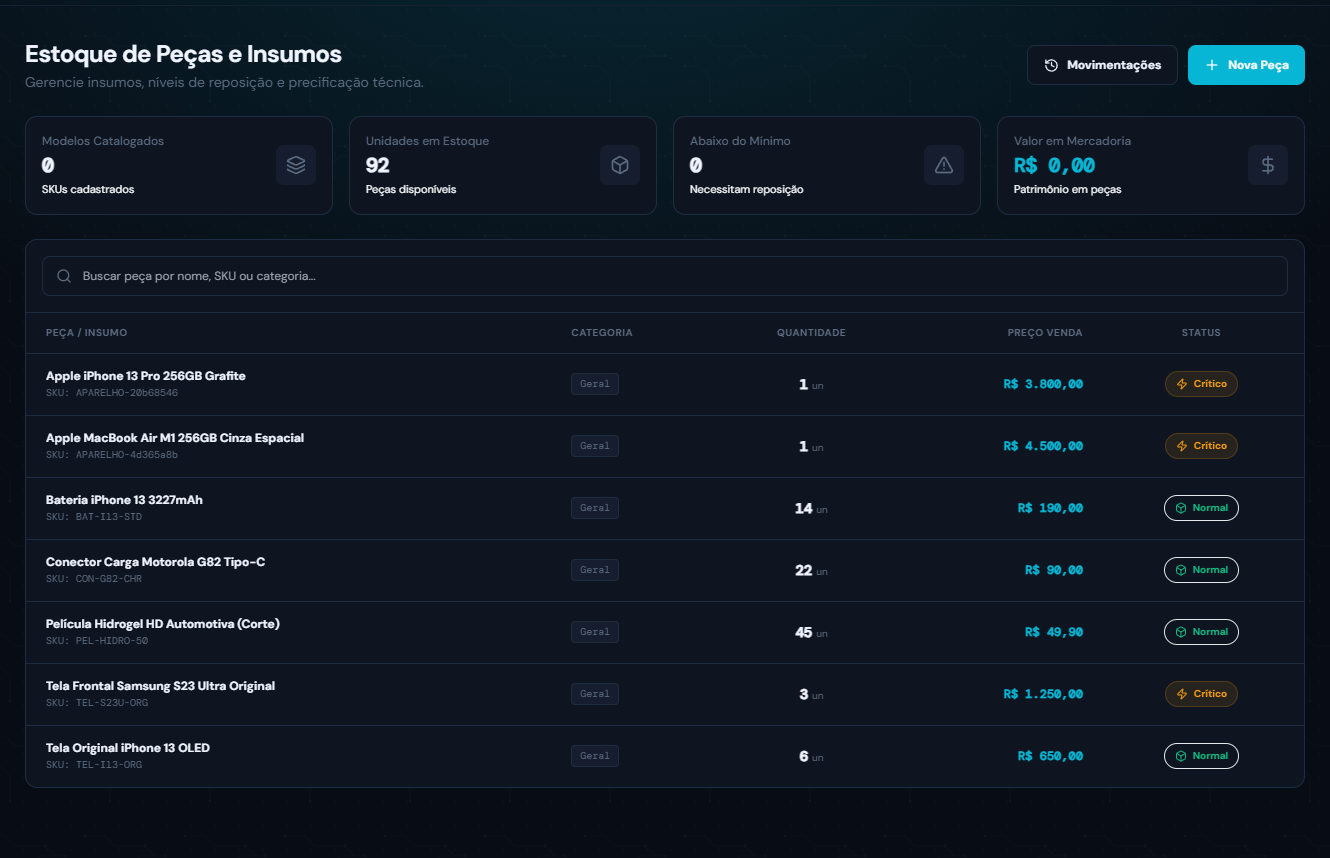Click the quantity 22 un
This screenshot has width=1330, height=858.
(x=811, y=570)
